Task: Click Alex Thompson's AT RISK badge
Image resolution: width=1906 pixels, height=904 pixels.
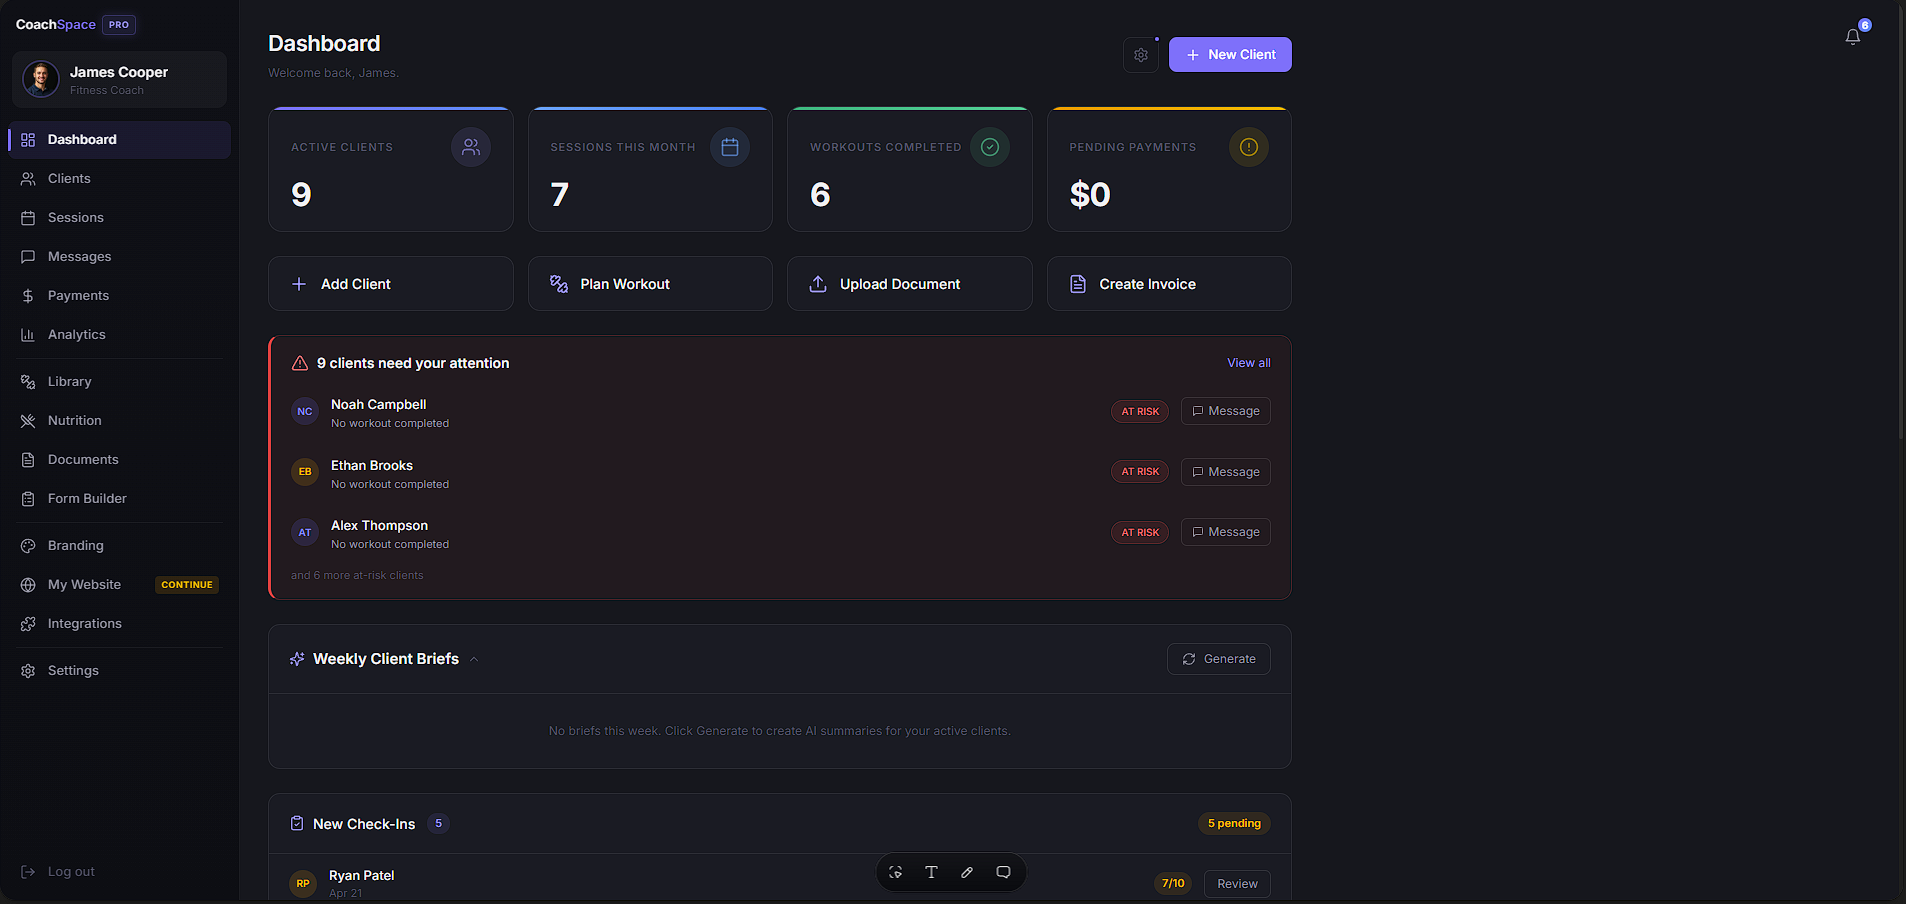Action: [x=1140, y=533]
